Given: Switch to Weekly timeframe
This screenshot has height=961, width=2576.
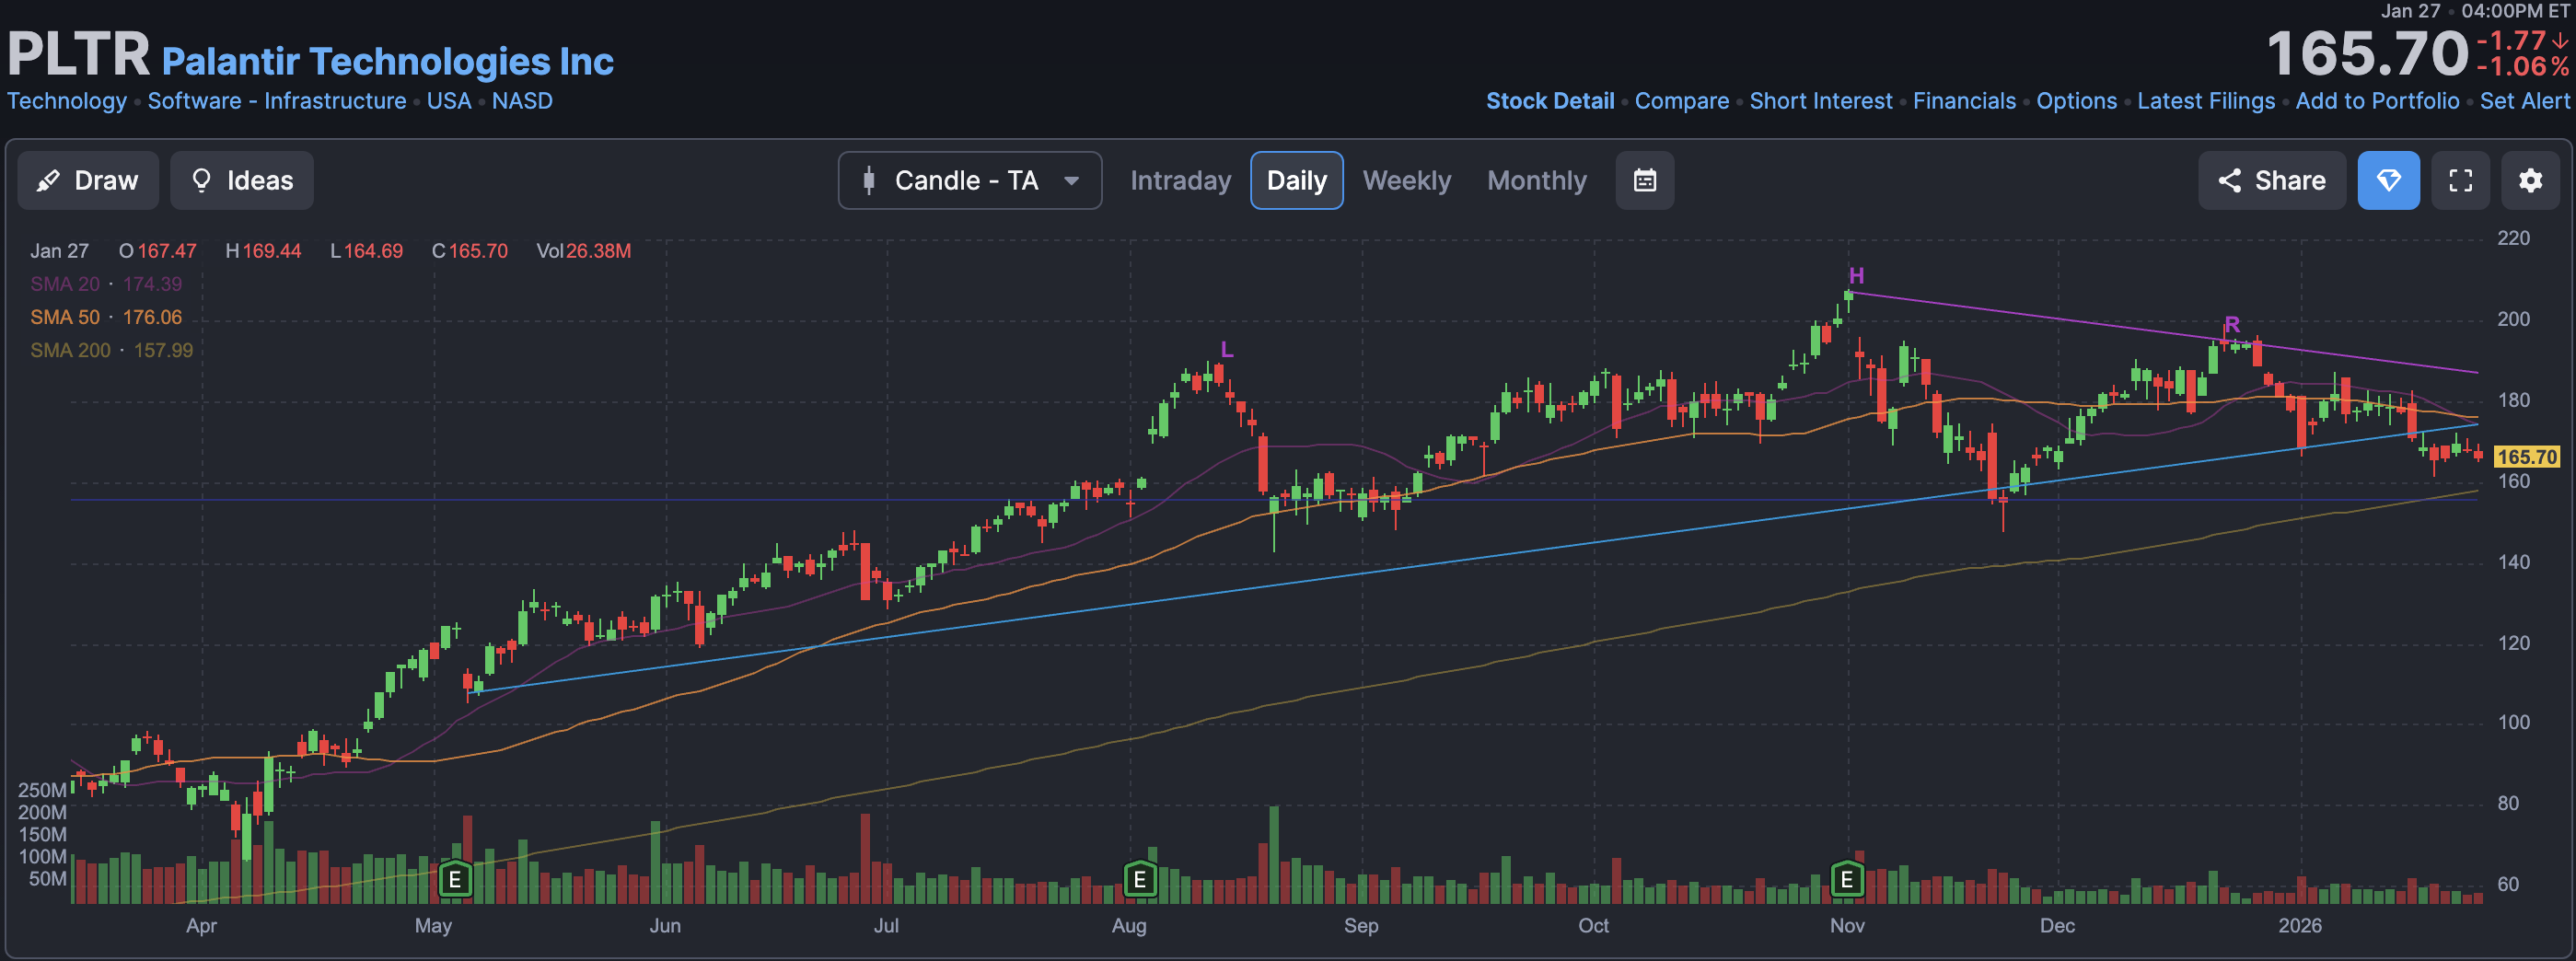Looking at the screenshot, I should [x=1406, y=180].
